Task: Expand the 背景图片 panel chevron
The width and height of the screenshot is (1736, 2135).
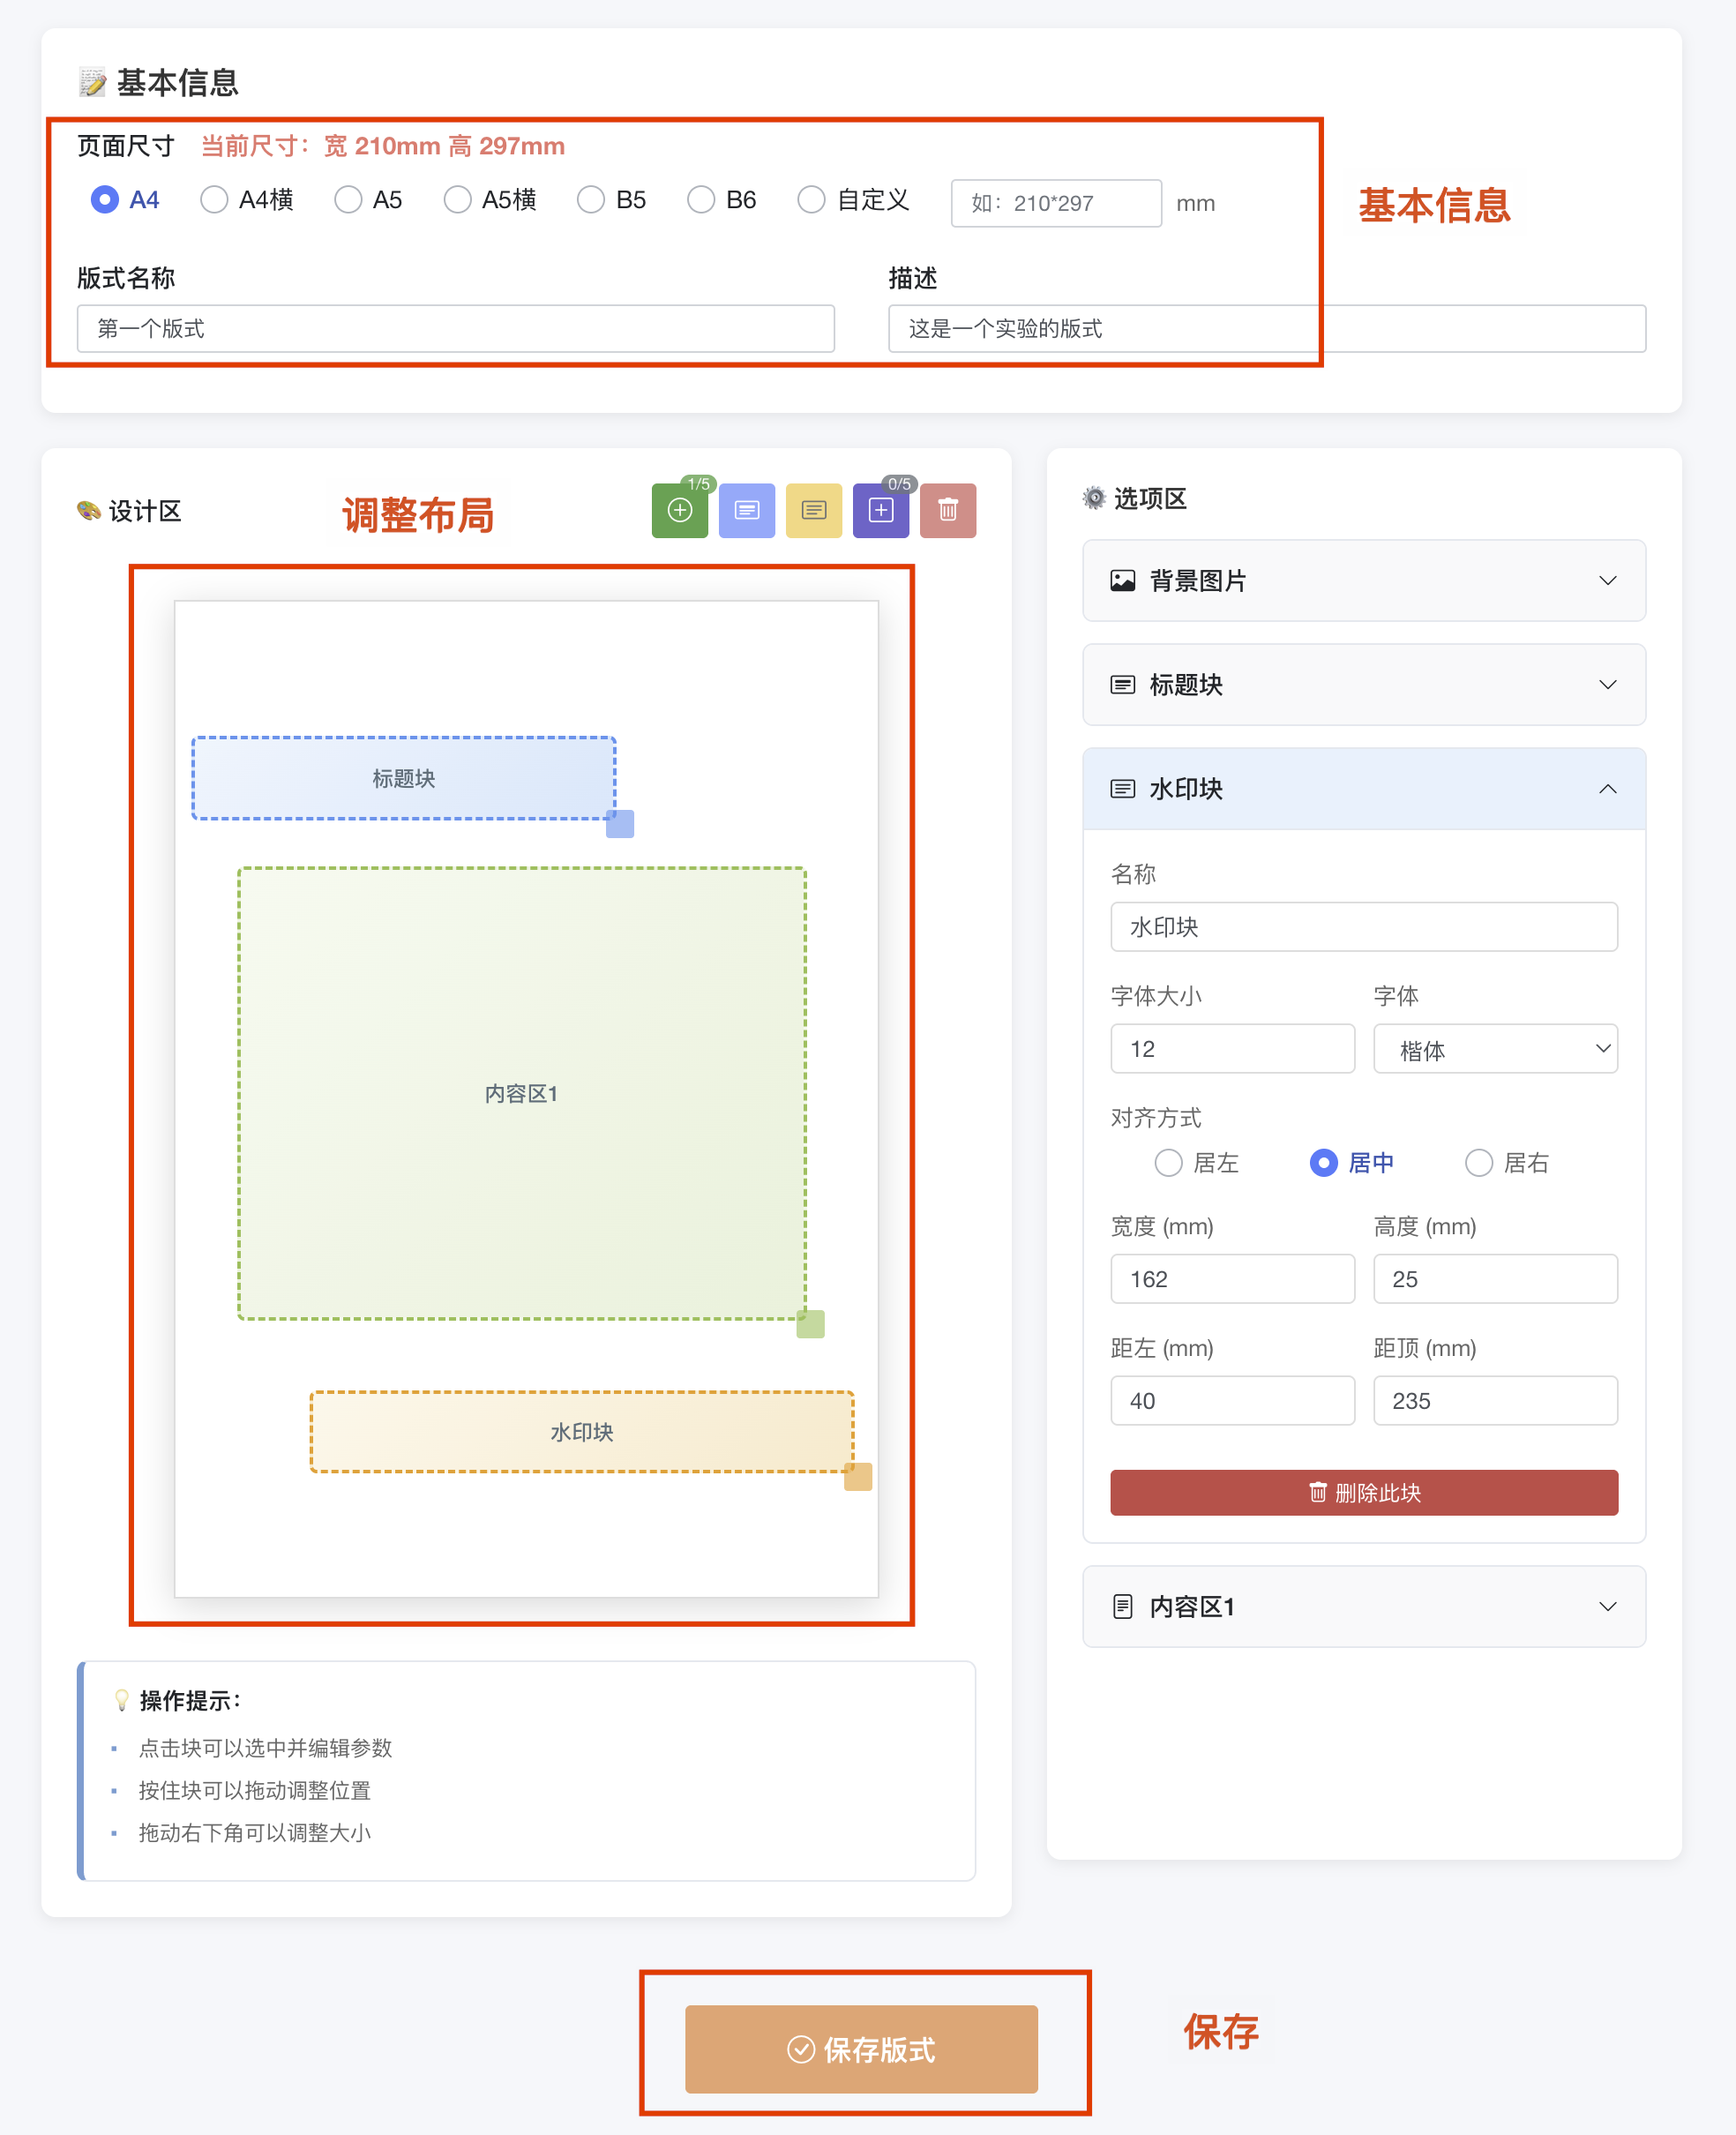Action: pos(1607,580)
